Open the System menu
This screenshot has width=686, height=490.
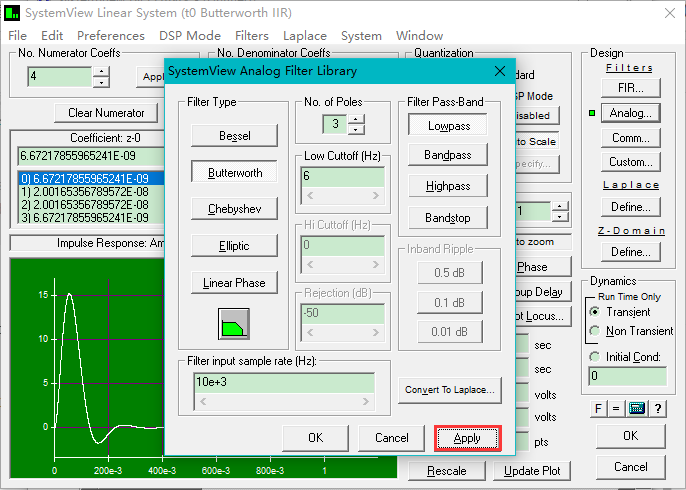point(361,35)
